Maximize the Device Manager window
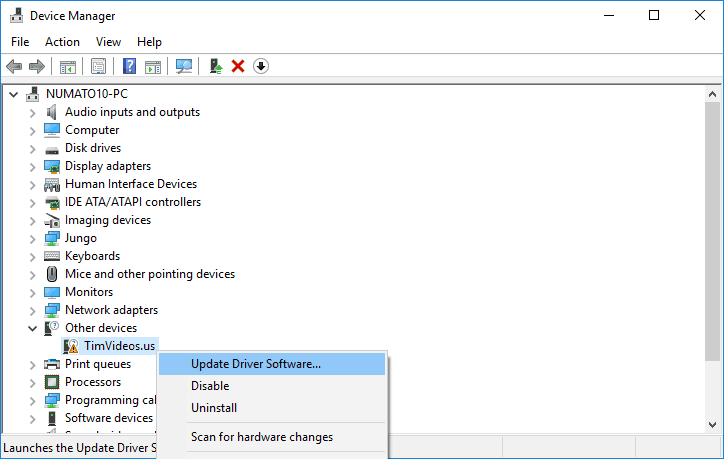The width and height of the screenshot is (724, 459). click(x=654, y=15)
